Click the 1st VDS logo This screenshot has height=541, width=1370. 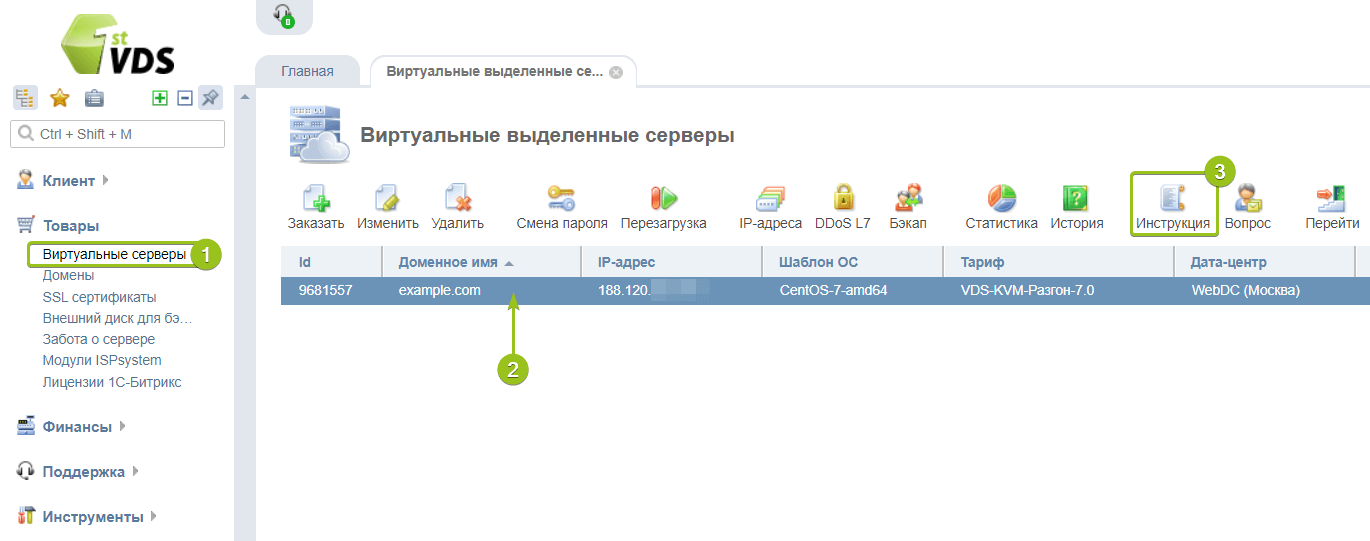[x=117, y=45]
